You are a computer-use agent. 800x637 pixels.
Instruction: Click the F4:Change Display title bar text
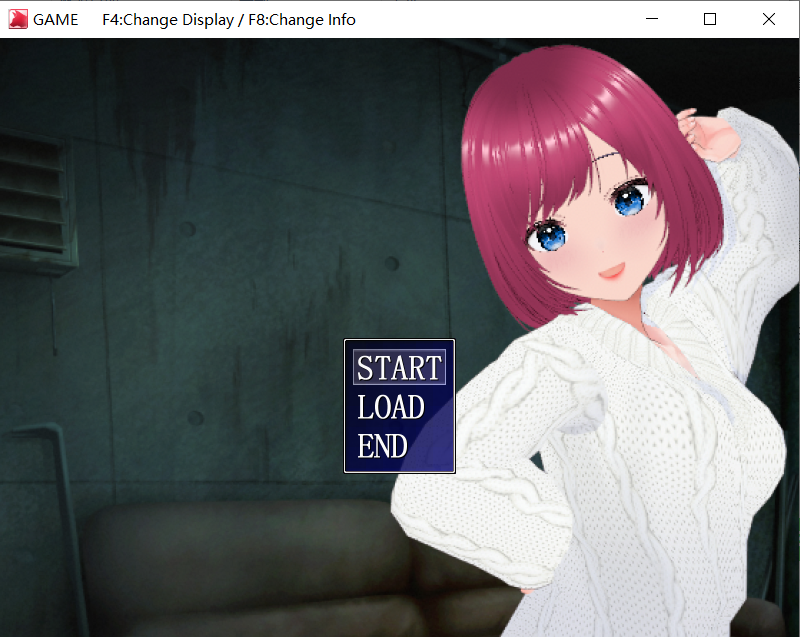[x=168, y=20]
